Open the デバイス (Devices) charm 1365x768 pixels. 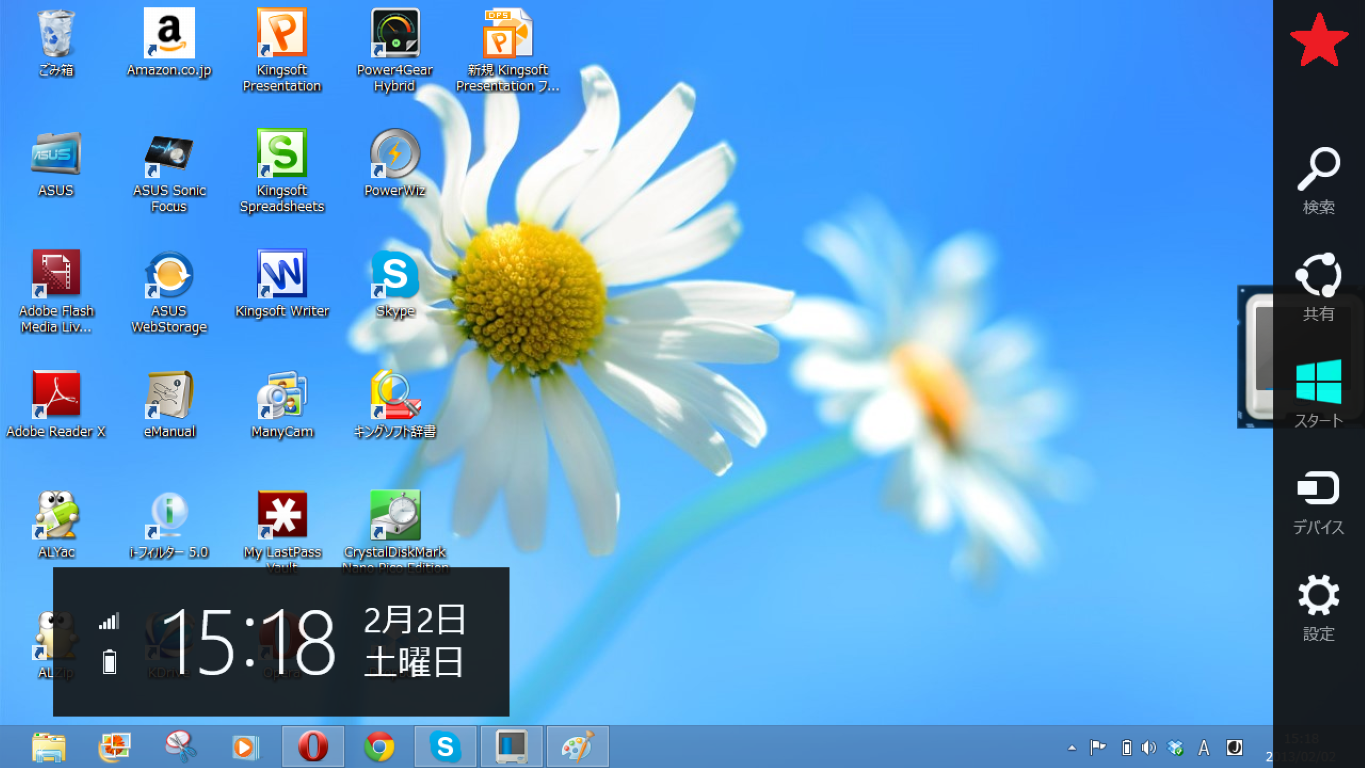(1318, 500)
